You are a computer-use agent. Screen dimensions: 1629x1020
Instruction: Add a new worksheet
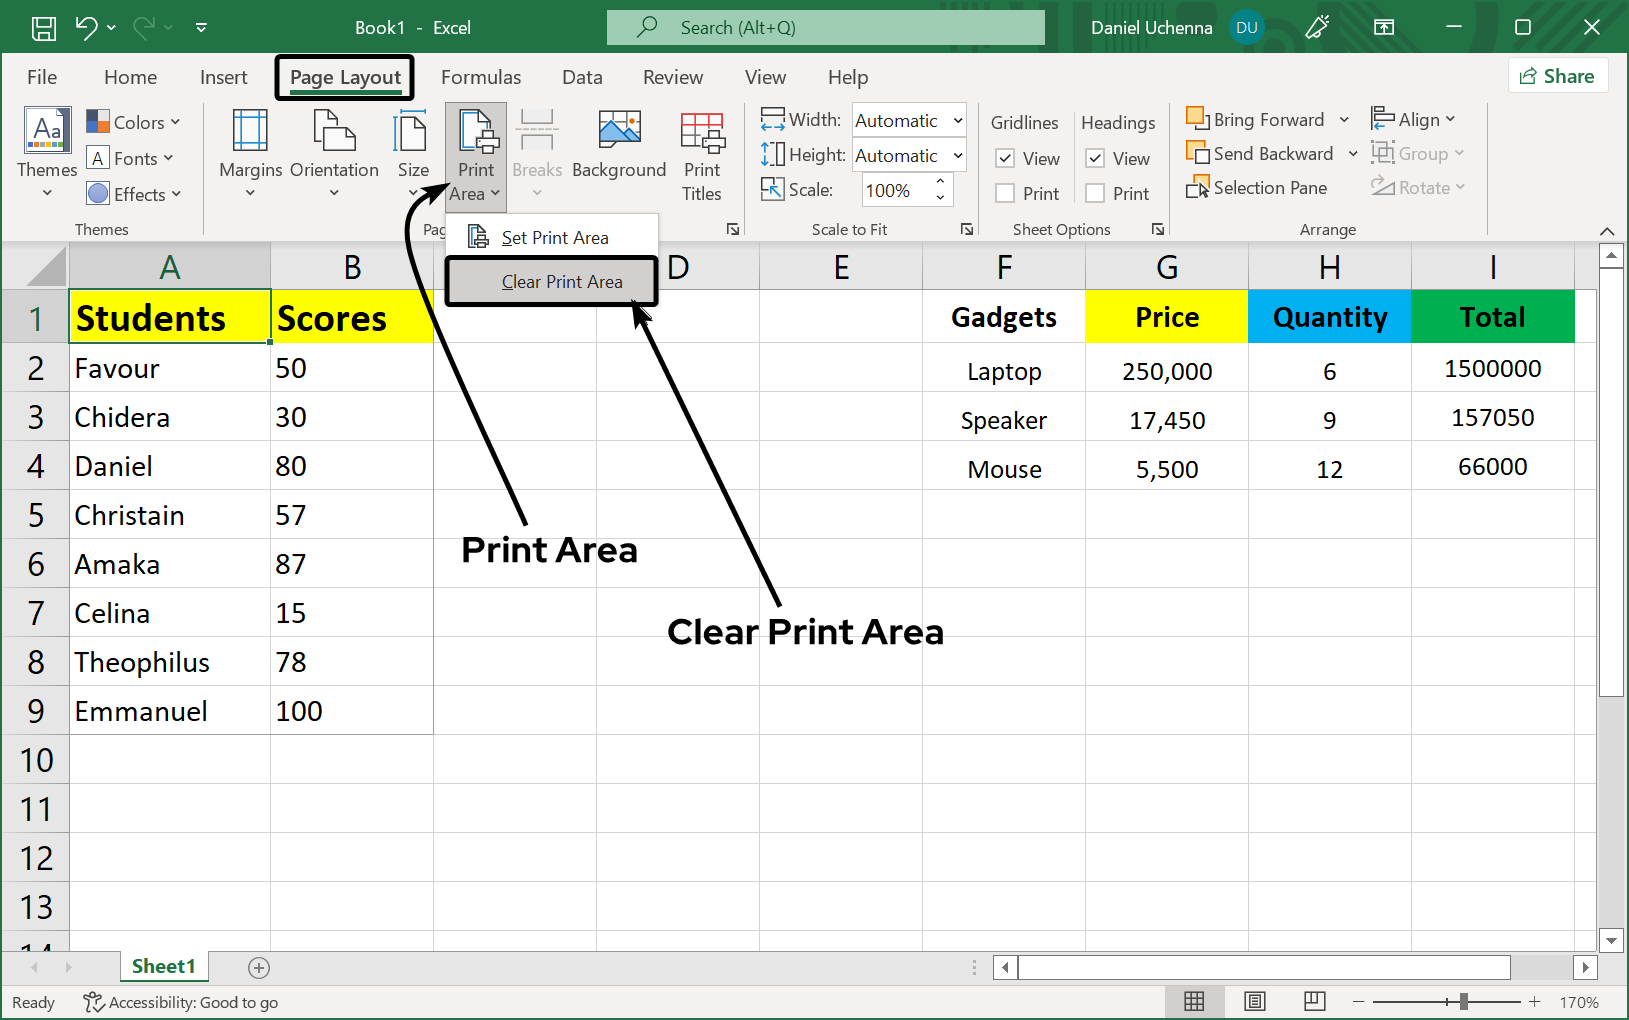tap(258, 967)
